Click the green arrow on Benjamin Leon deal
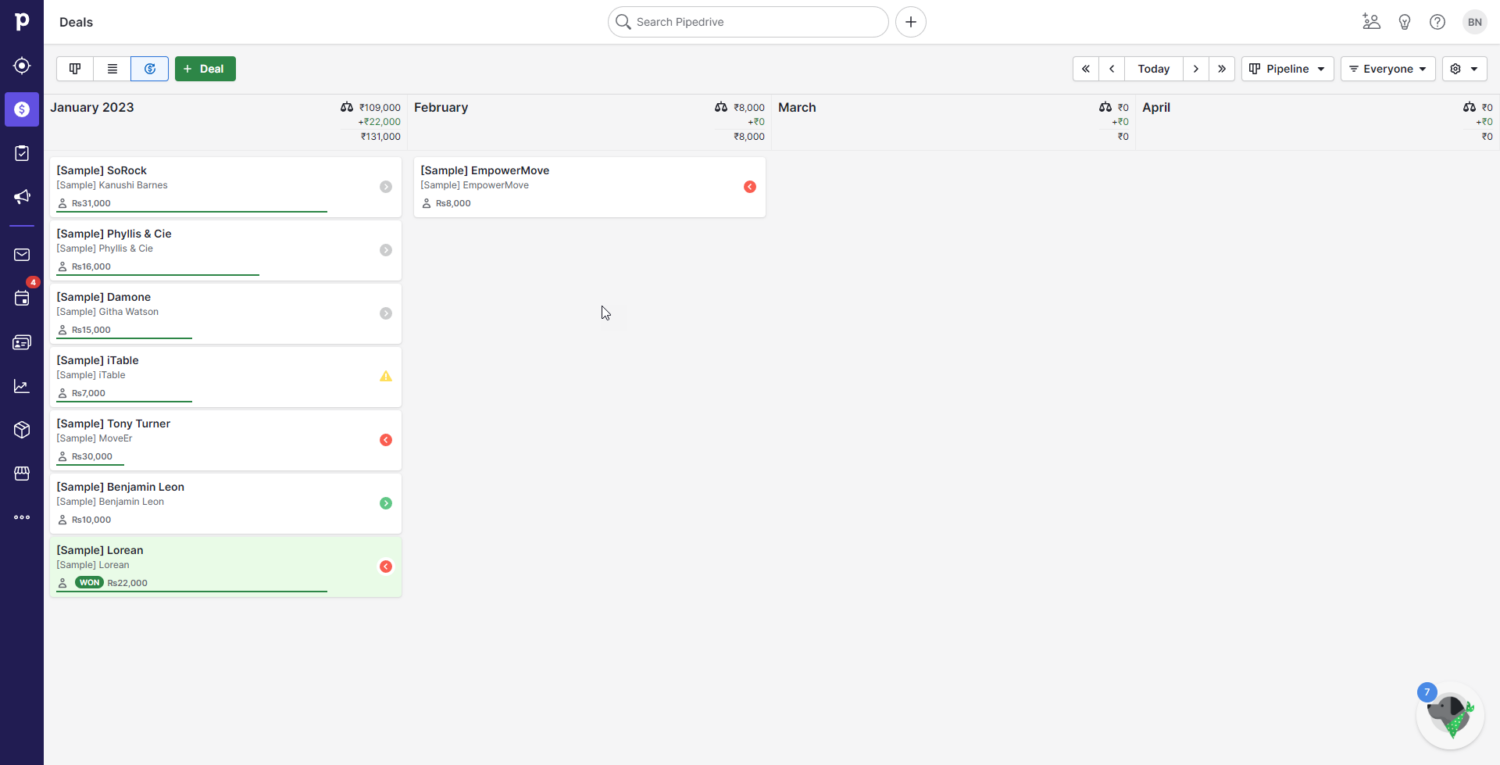1500x765 pixels. [x=386, y=503]
